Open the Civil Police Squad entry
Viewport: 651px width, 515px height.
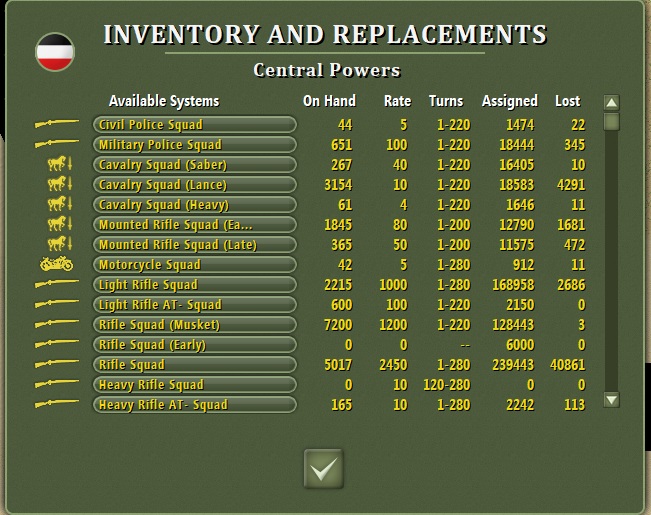click(x=195, y=125)
